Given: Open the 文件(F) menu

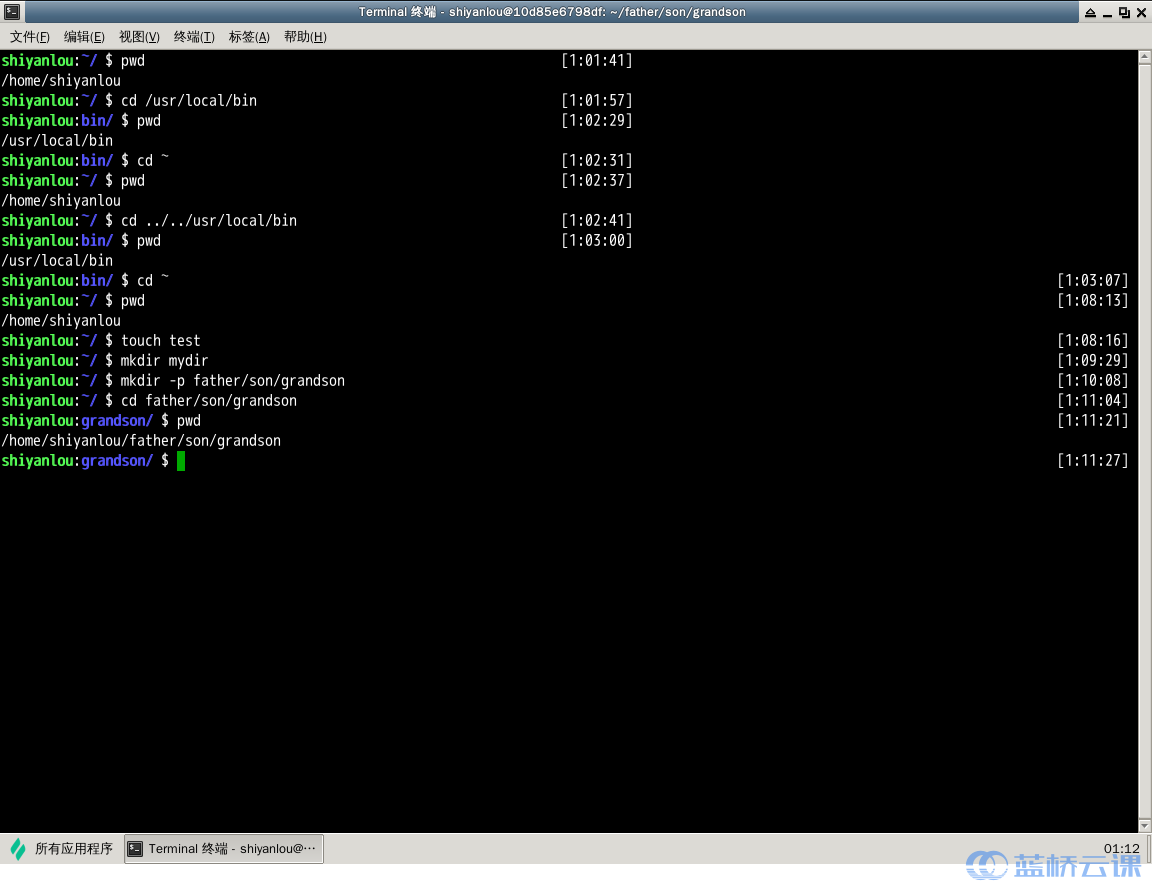Looking at the screenshot, I should point(29,37).
